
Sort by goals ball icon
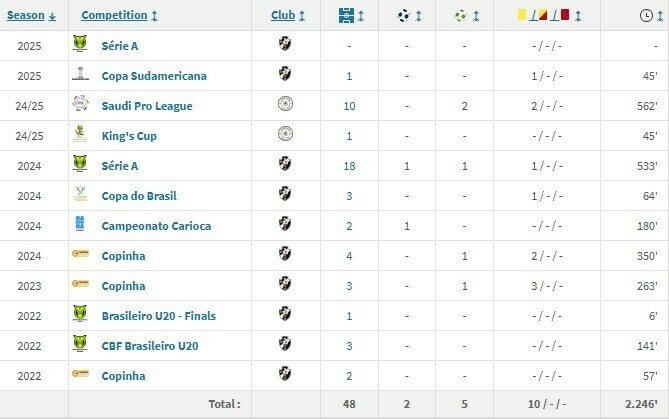(402, 15)
